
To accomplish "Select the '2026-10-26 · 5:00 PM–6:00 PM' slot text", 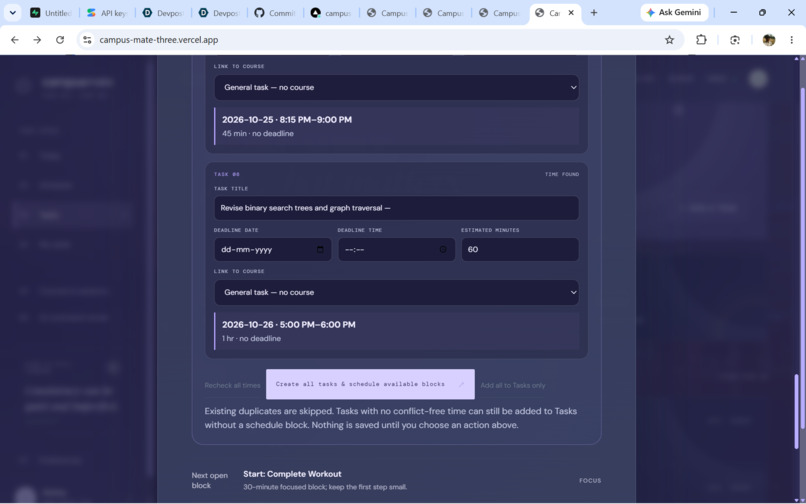I will tap(288, 325).
